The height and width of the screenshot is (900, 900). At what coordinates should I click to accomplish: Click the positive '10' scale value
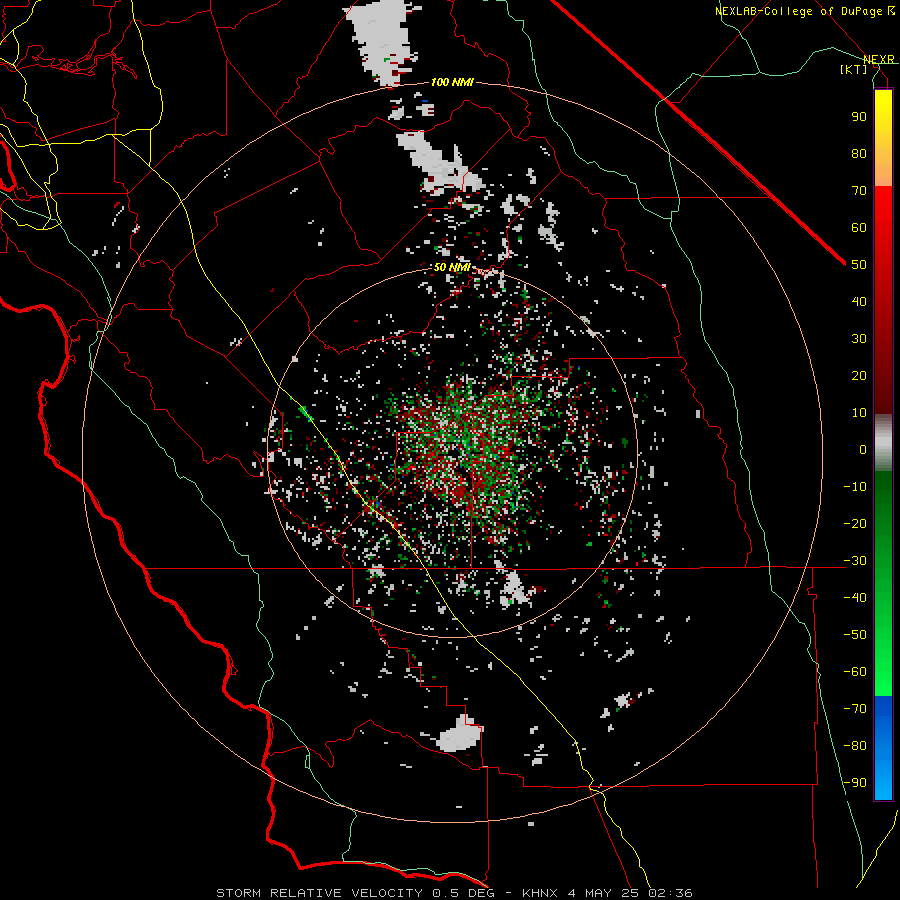point(859,413)
